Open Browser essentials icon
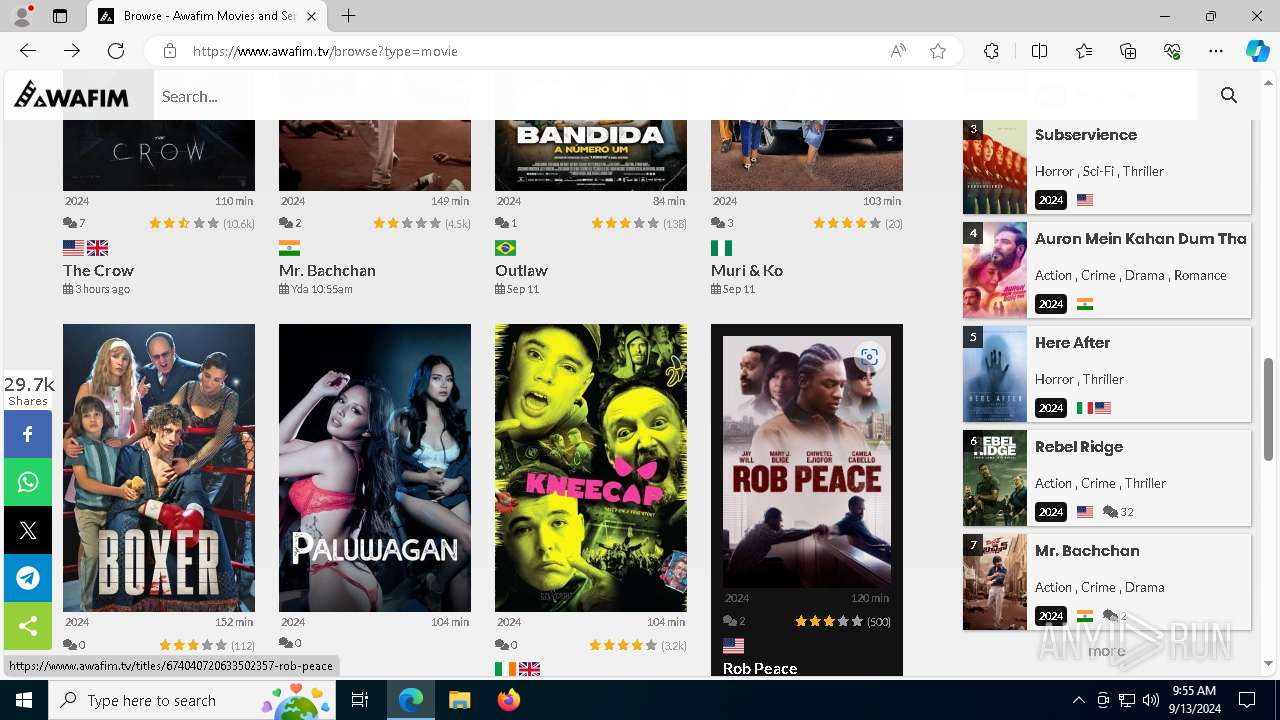 tap(1172, 51)
